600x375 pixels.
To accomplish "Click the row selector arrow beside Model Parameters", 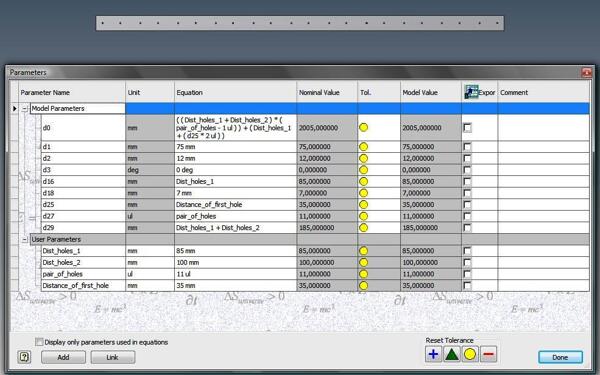I will coord(15,109).
